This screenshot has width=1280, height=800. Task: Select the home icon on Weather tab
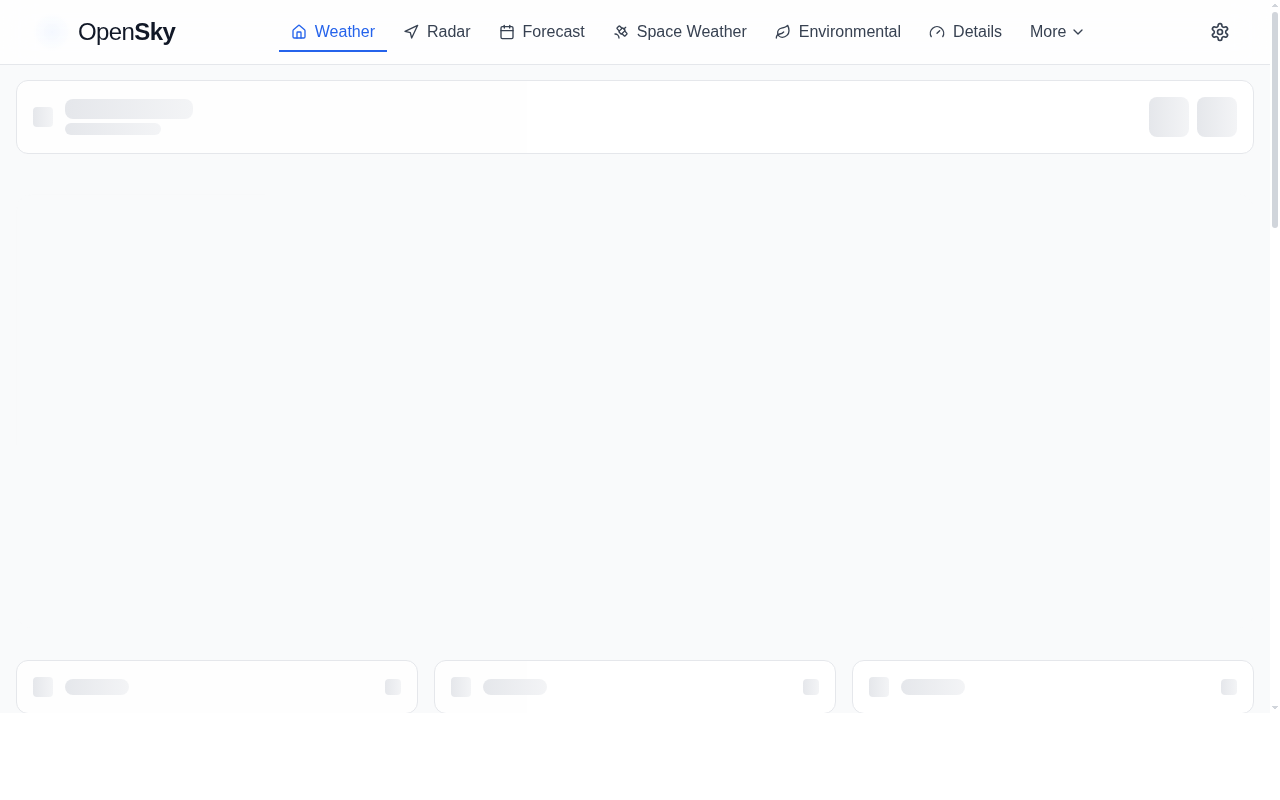click(298, 31)
